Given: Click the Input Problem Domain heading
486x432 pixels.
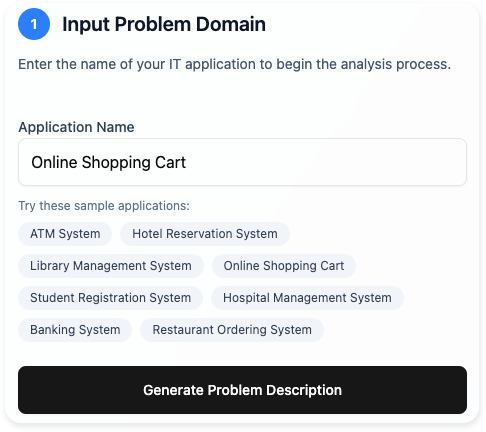Looking at the screenshot, I should (164, 24).
